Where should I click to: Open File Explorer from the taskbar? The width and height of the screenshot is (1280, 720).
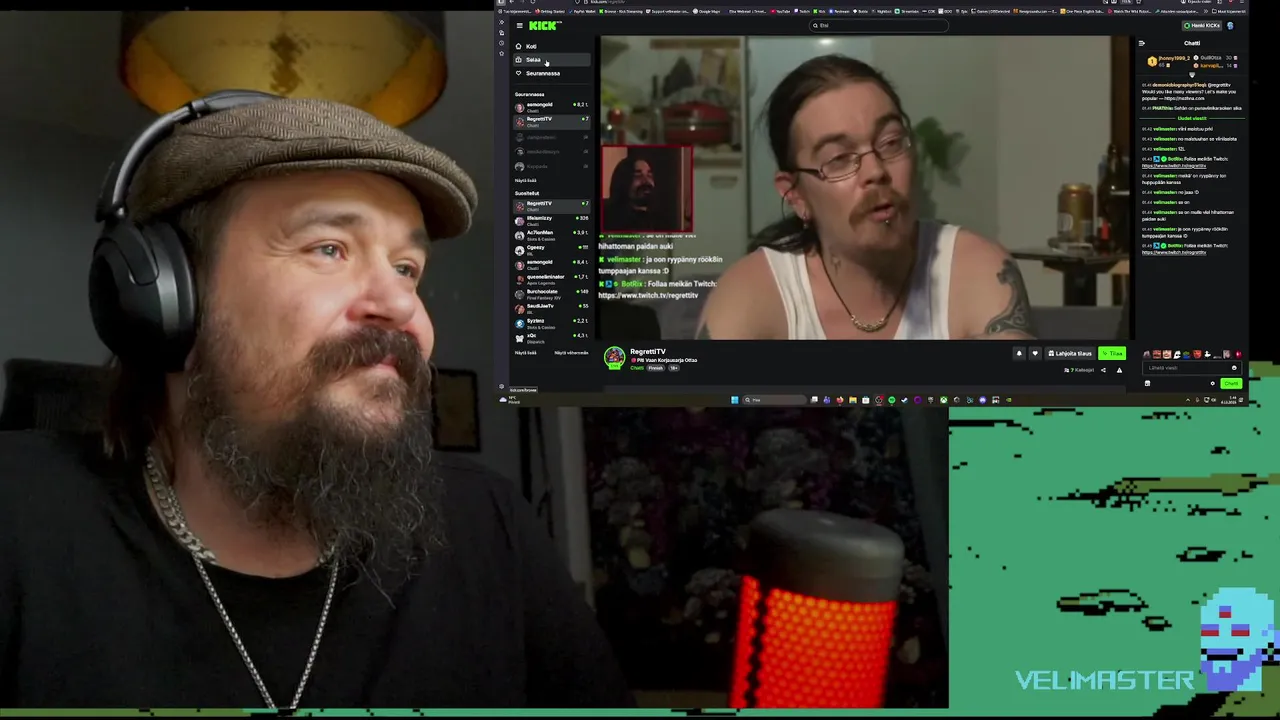(x=853, y=400)
